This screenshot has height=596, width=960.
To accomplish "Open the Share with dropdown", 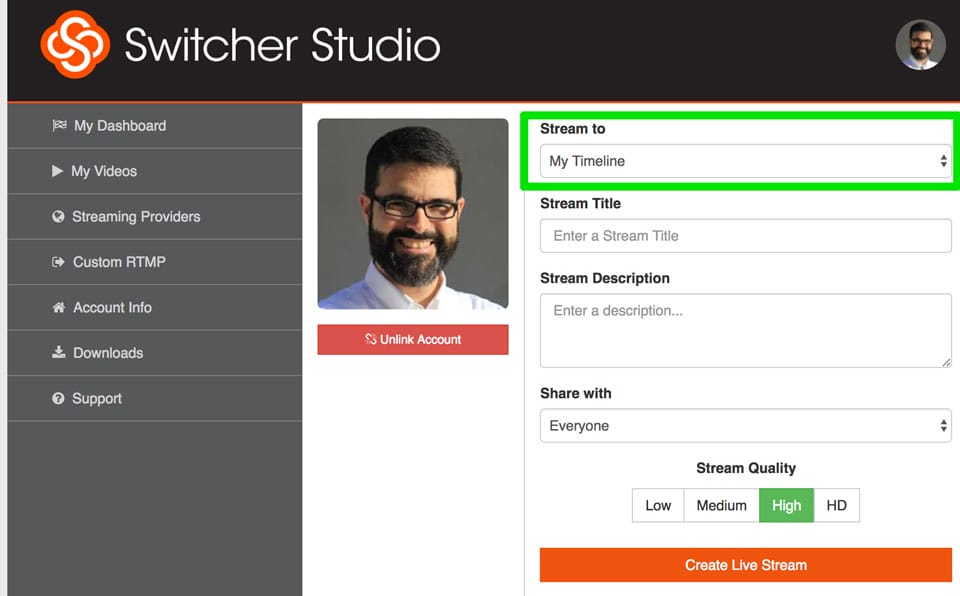I will click(x=744, y=425).
